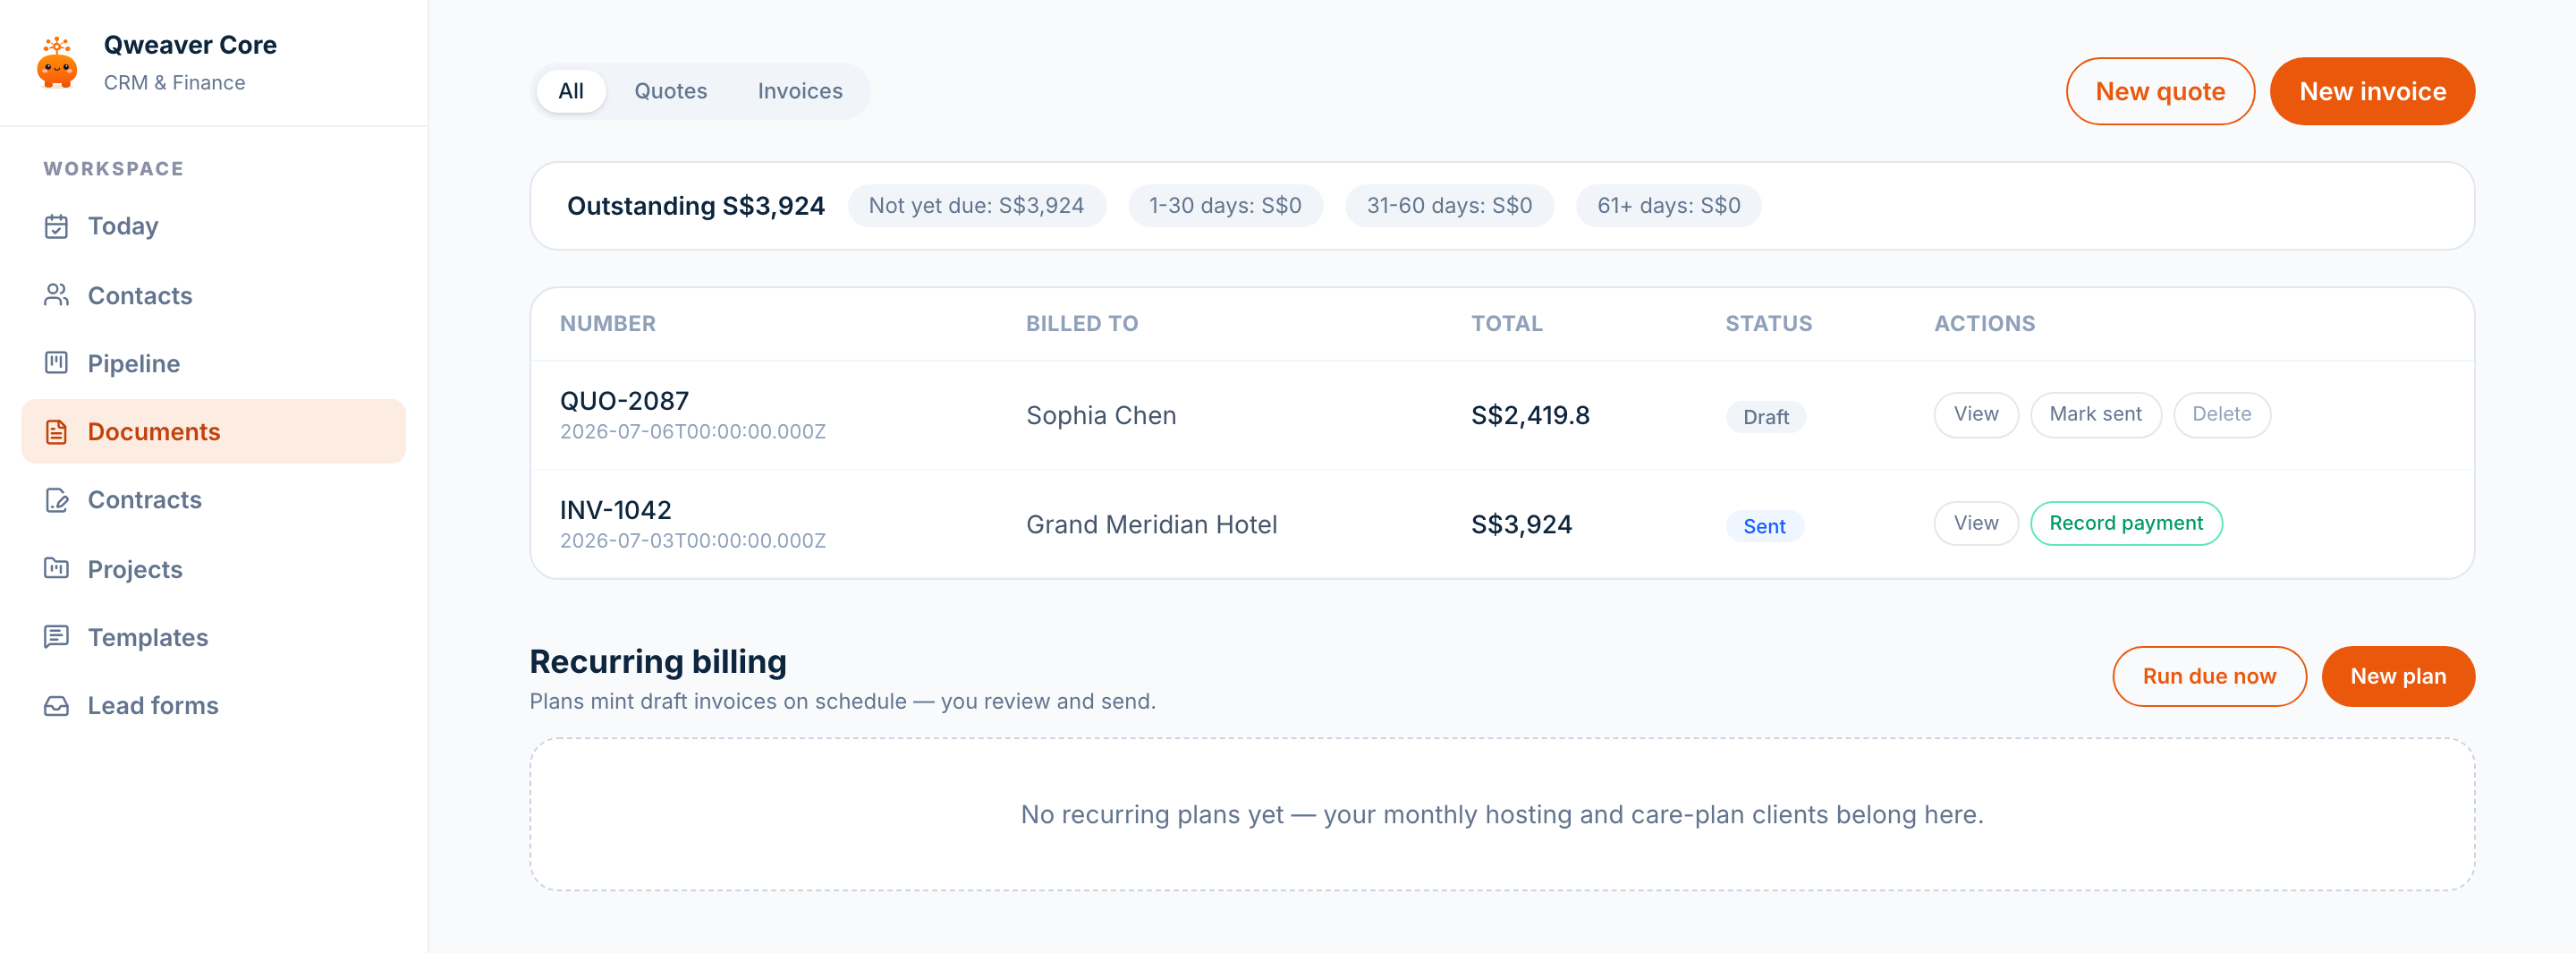Record payment for INV-1042

pyautogui.click(x=2125, y=523)
